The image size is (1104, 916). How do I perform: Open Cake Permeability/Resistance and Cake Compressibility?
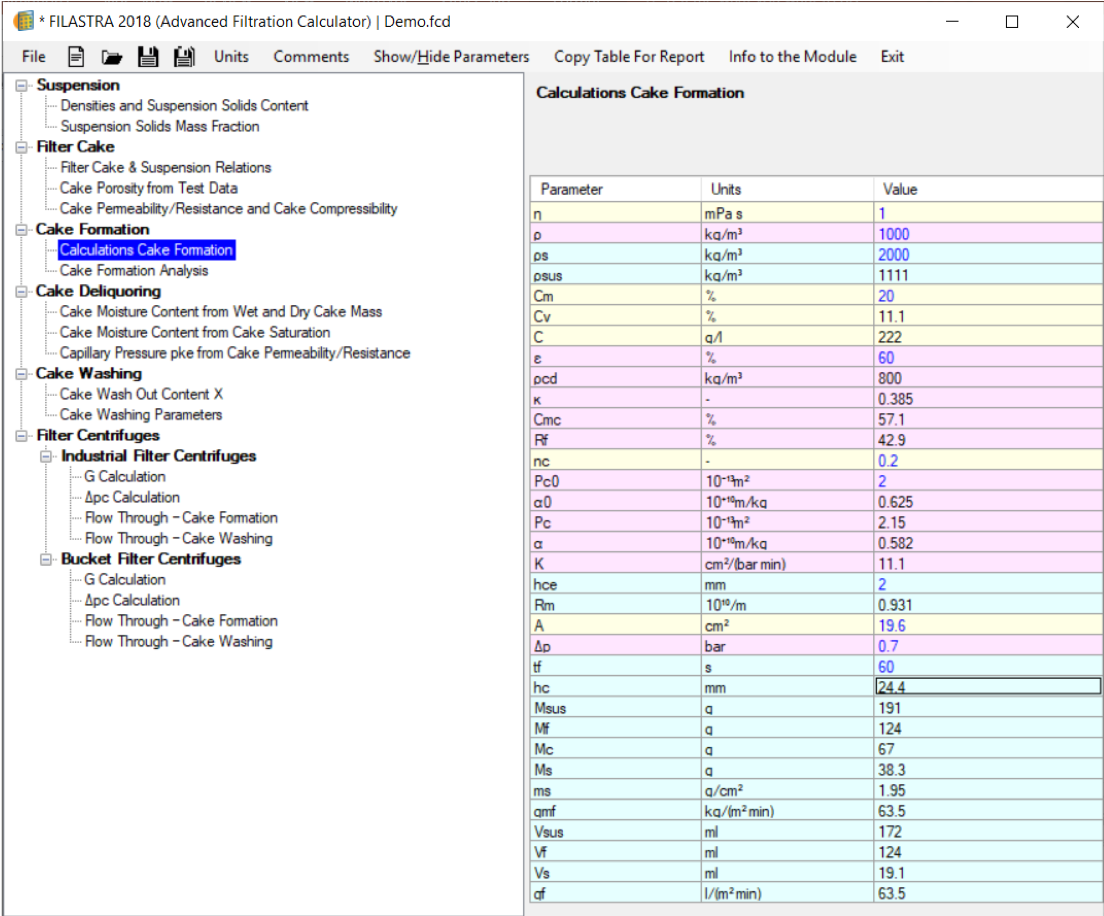pos(228,208)
